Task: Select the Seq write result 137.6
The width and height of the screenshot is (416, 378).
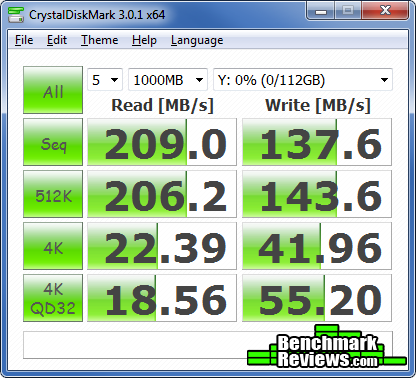Action: [317, 142]
